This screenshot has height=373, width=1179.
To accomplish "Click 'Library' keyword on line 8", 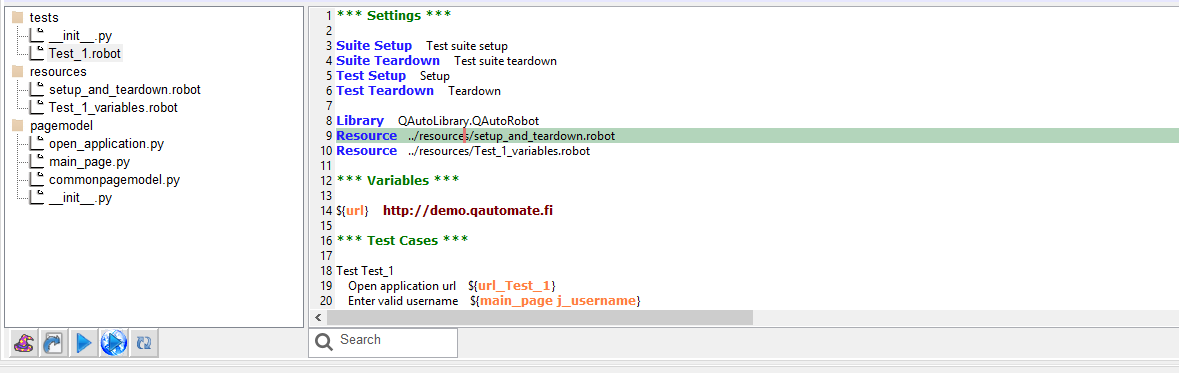I will (359, 120).
